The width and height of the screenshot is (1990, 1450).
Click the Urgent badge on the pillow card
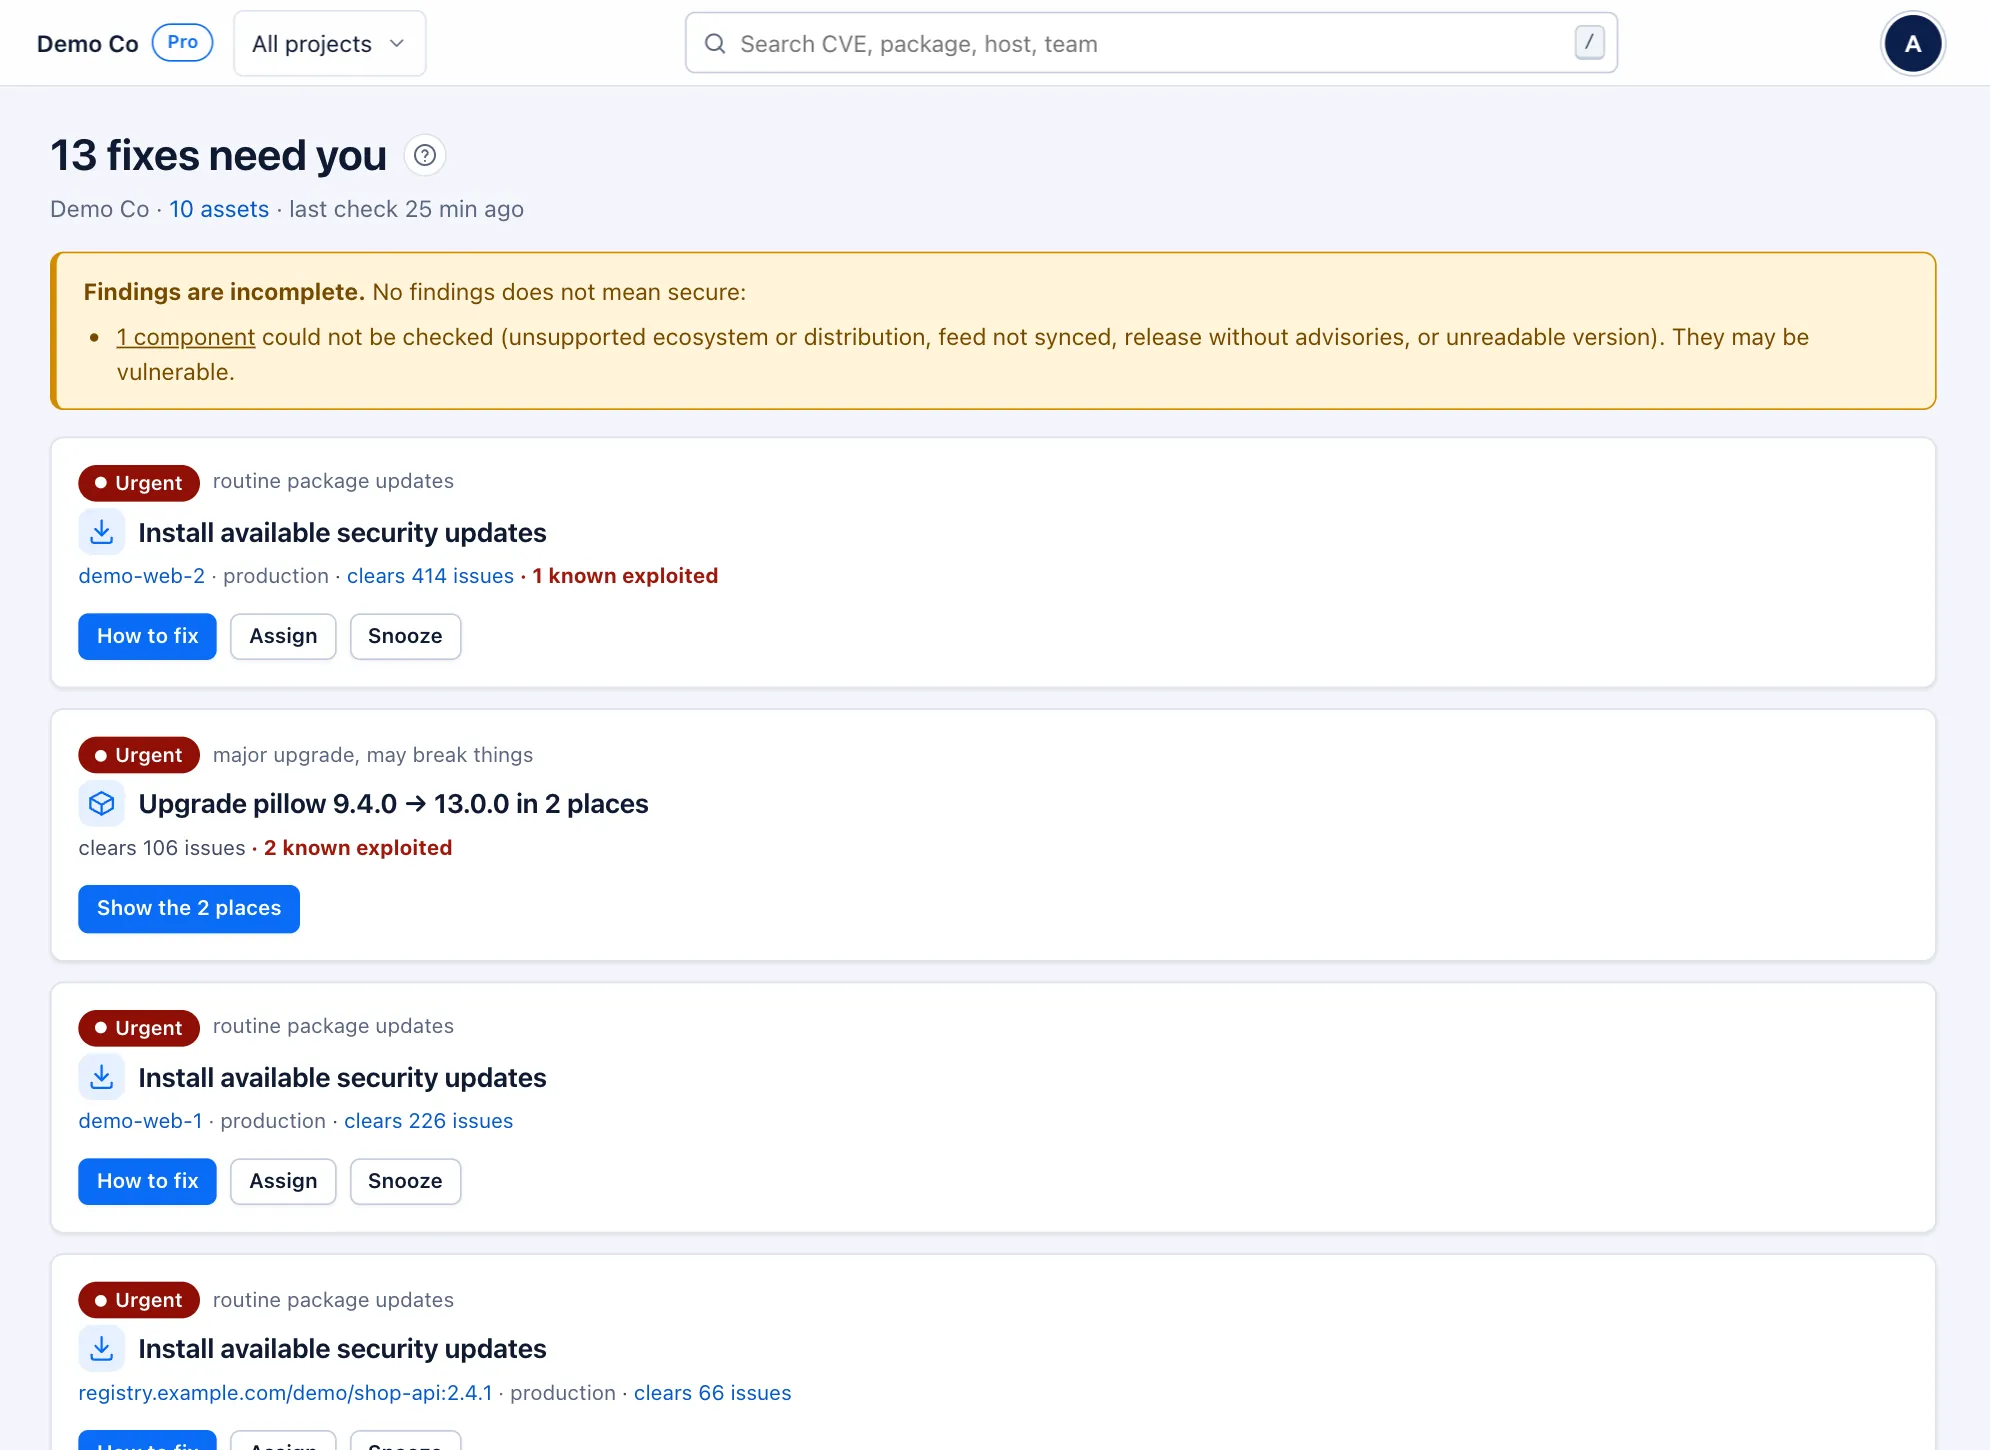139,755
